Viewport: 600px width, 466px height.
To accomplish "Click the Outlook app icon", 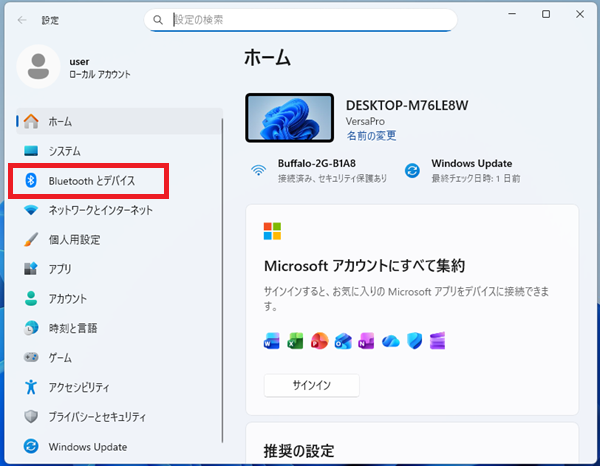I will pos(343,341).
